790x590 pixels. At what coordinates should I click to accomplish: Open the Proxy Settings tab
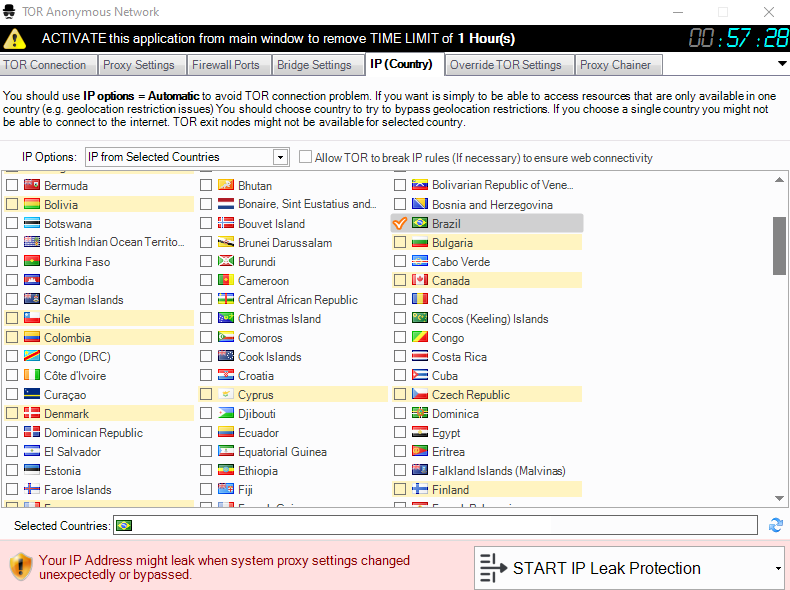[142, 65]
